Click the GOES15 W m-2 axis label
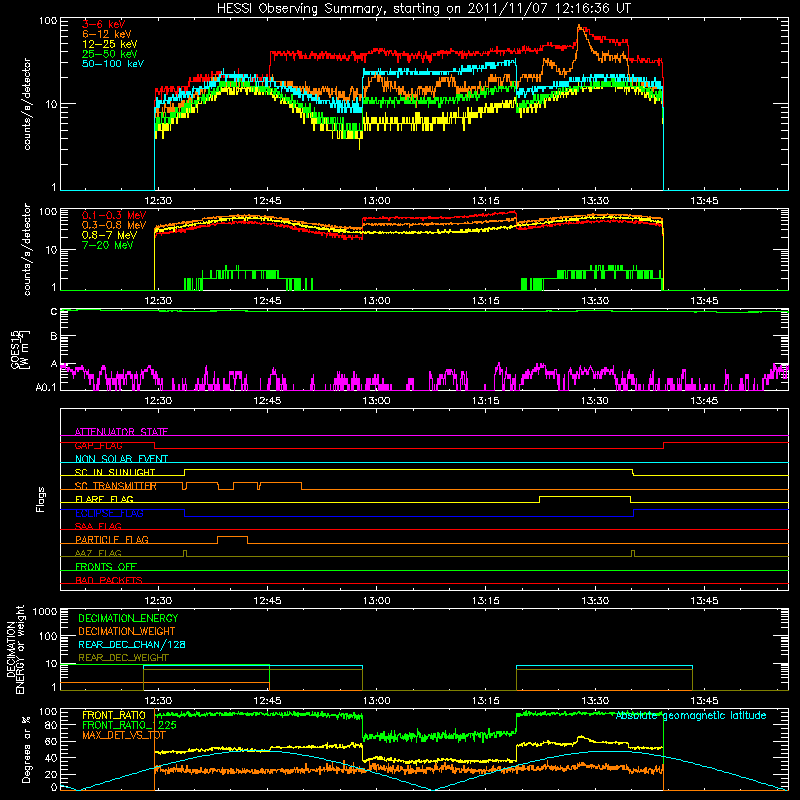Viewport: 800px width, 800px height. tap(20, 349)
